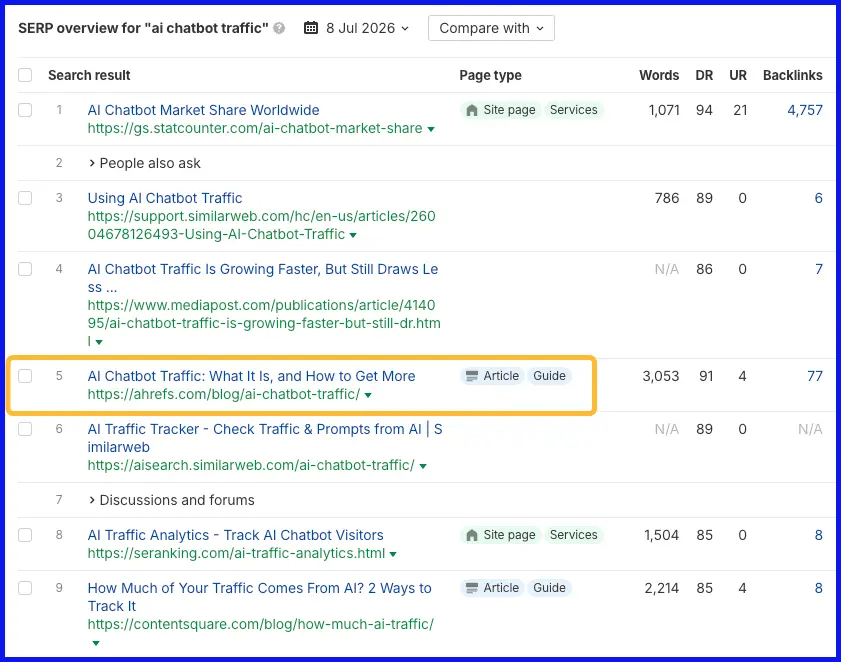Click the Backlinks column header
Screen dimensions: 841x662
(x=793, y=75)
